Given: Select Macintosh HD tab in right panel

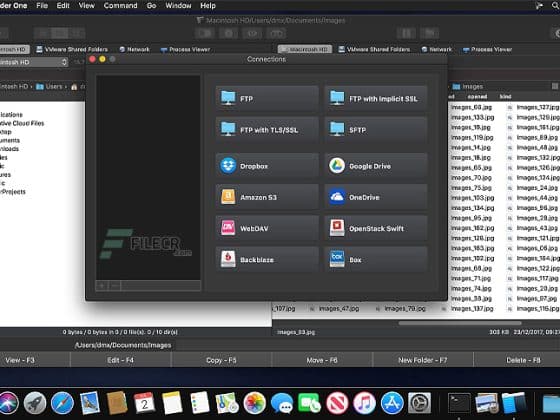Looking at the screenshot, I should pos(305,49).
